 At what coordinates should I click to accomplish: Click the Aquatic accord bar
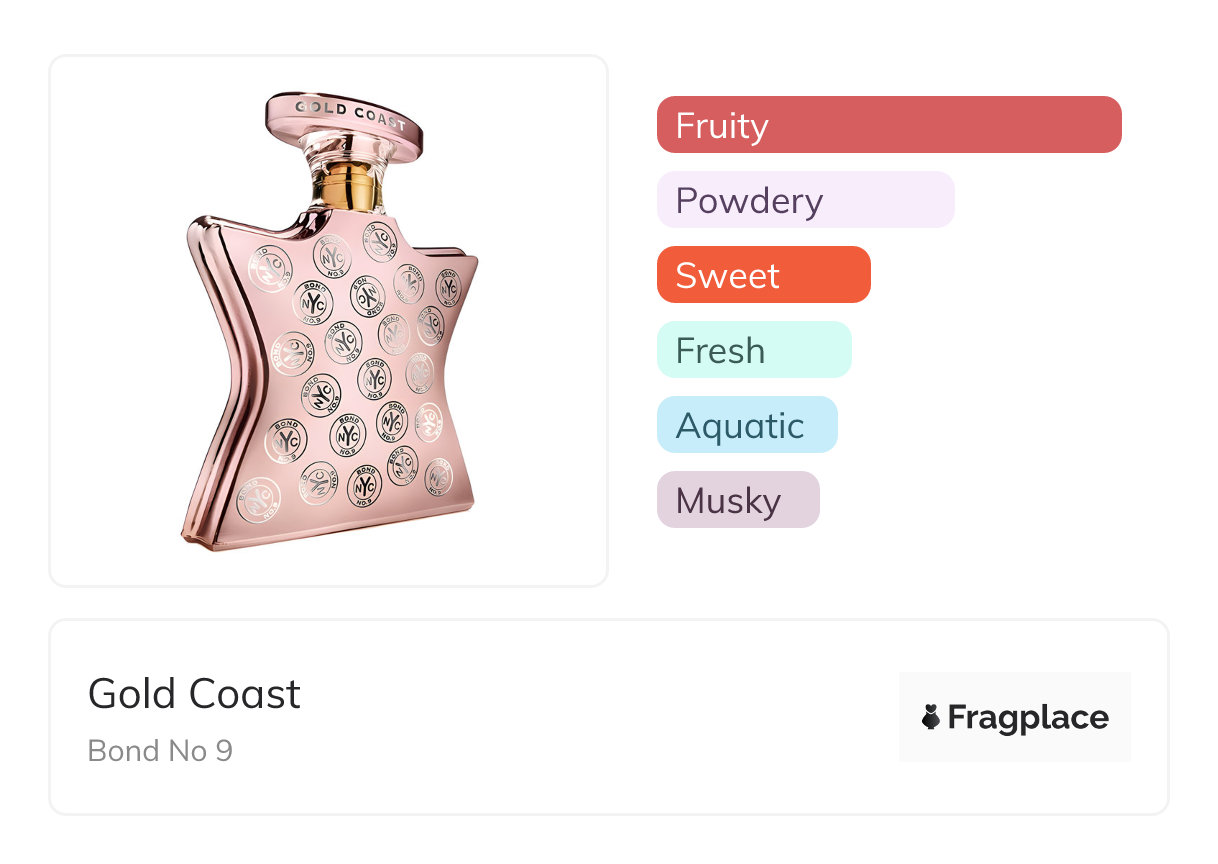click(x=746, y=425)
